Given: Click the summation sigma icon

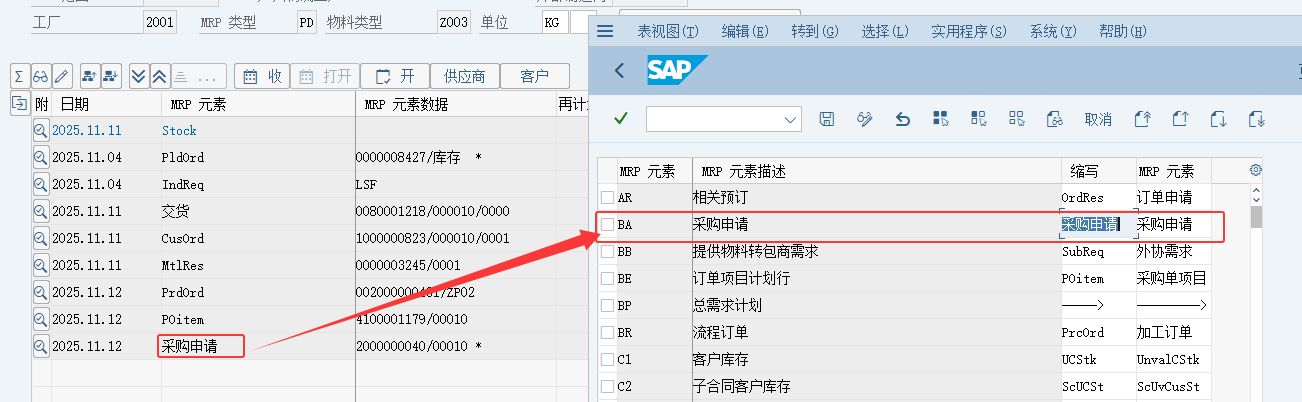Looking at the screenshot, I should point(19,76).
